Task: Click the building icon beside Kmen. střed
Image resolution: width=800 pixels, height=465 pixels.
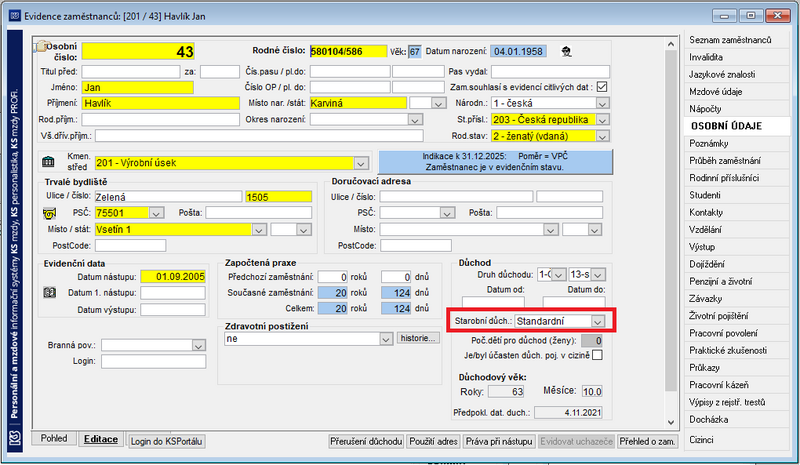Action: tap(48, 162)
